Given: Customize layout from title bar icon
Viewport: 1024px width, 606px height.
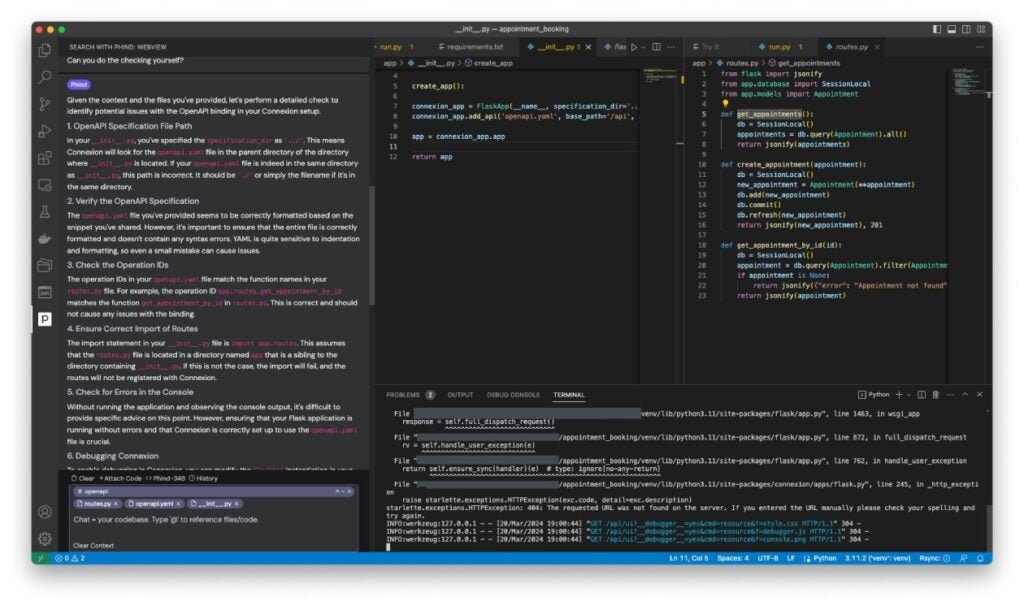Looking at the screenshot, I should coord(981,29).
